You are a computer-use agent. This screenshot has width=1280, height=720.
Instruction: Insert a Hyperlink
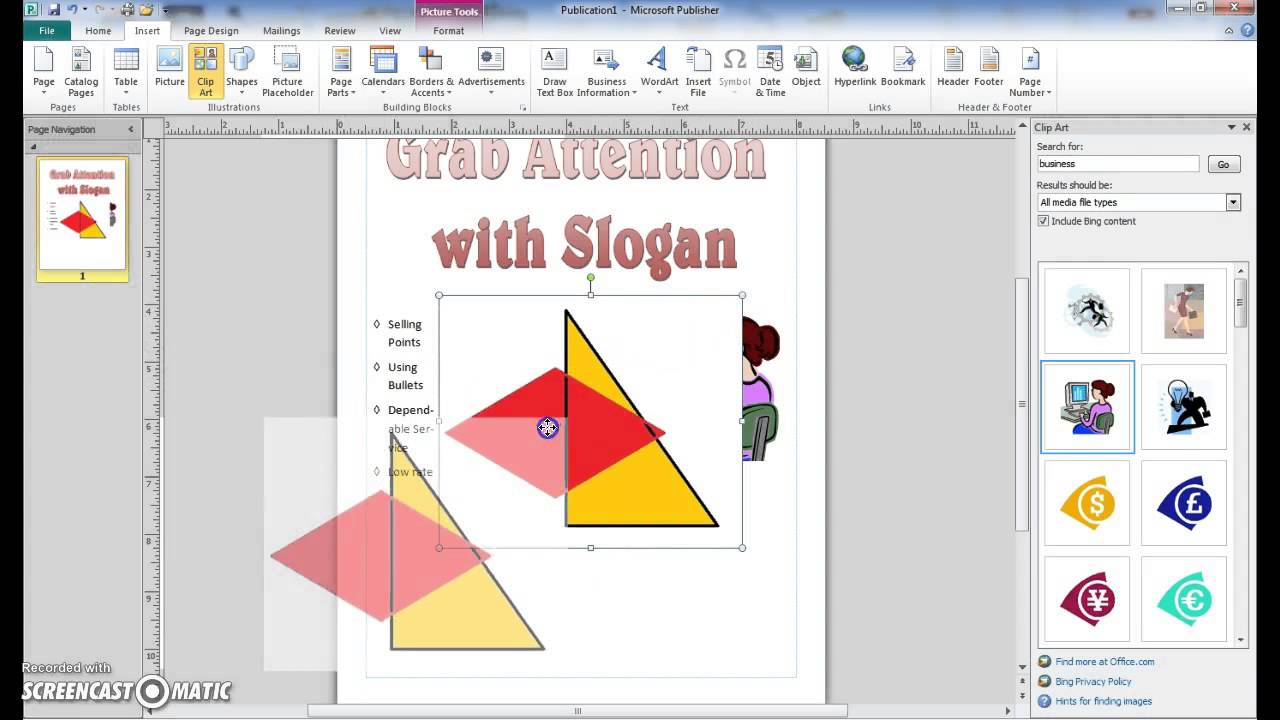pos(855,67)
